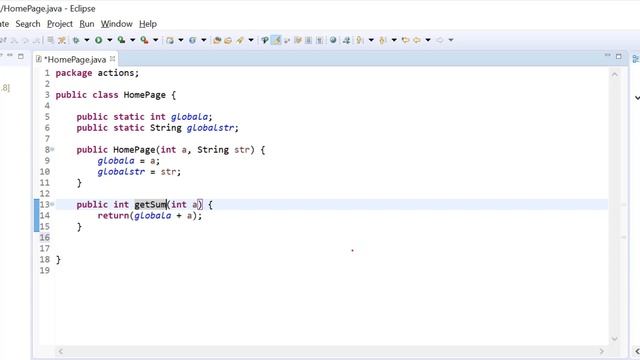640x360 pixels.
Task: Maximize the left side view panel
Action: pos(20,56)
